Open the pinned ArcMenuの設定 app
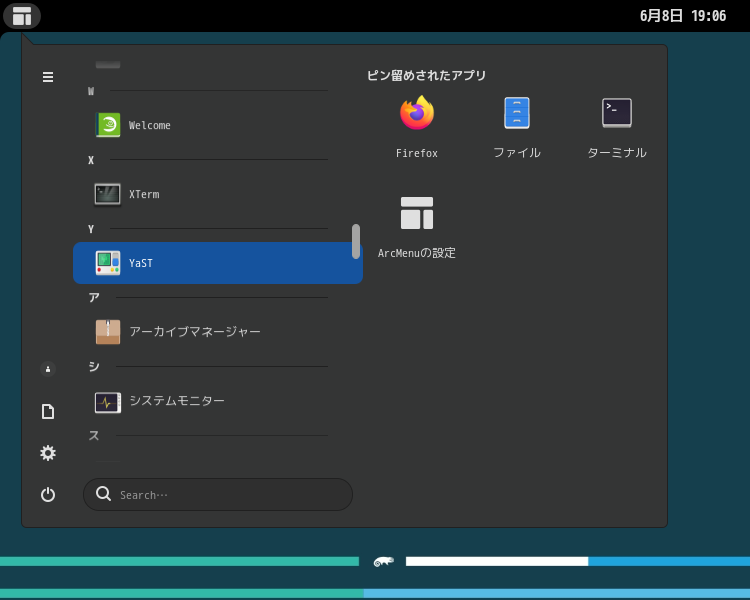 click(x=417, y=227)
